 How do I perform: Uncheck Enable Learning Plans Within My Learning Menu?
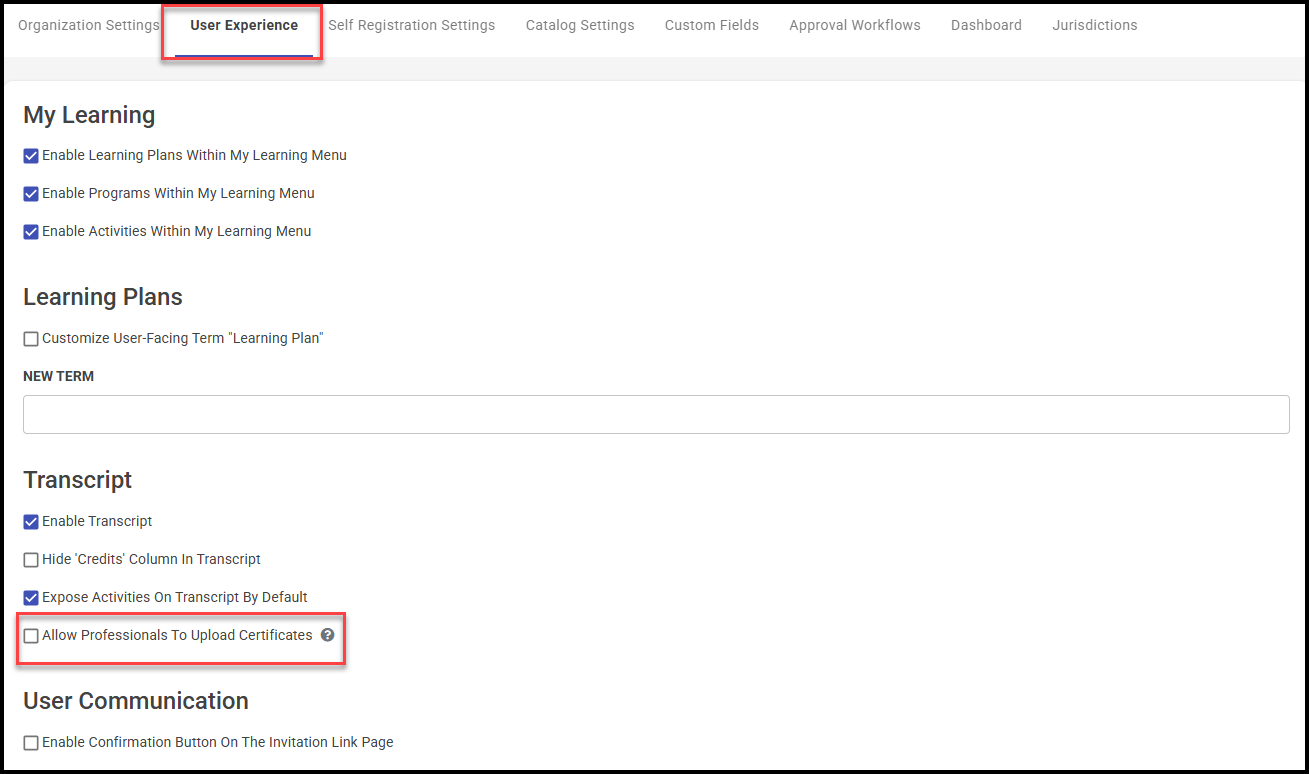pyautogui.click(x=31, y=156)
